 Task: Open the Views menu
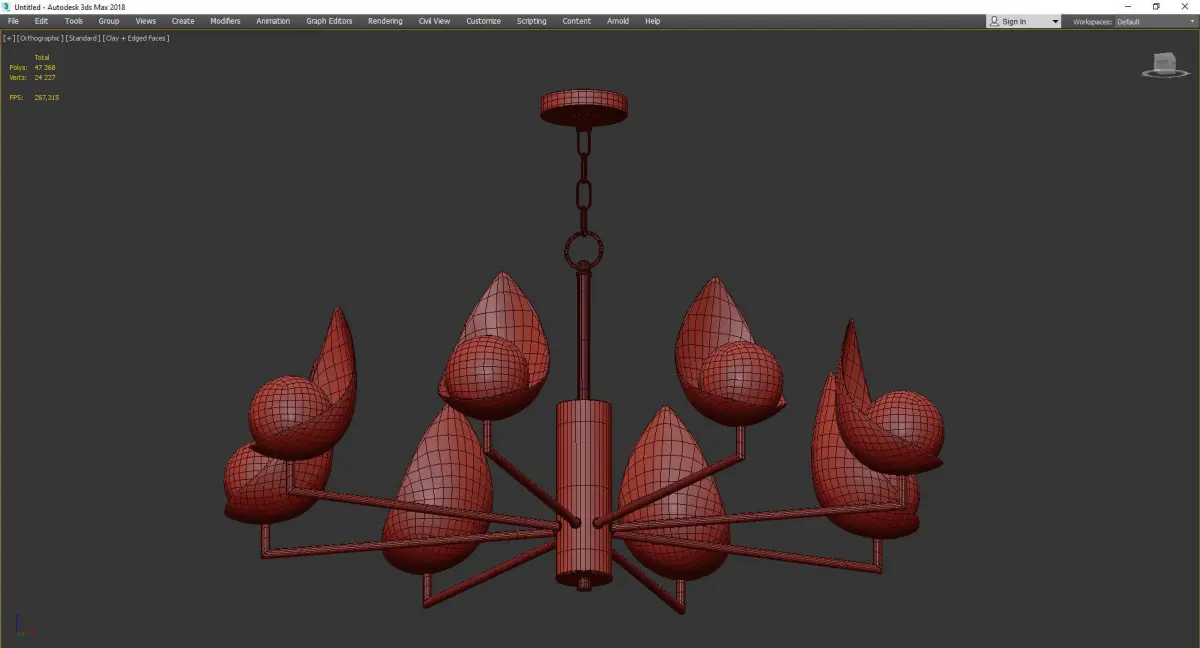[x=146, y=21]
